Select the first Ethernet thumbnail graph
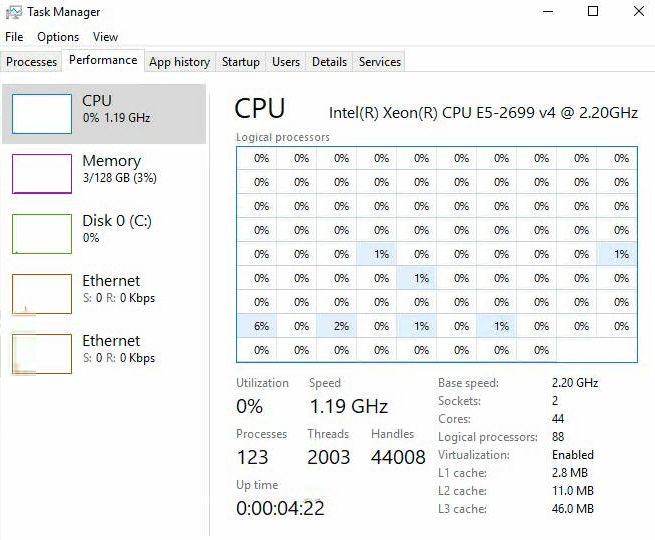Screen dimensions: 655x540 [42, 293]
